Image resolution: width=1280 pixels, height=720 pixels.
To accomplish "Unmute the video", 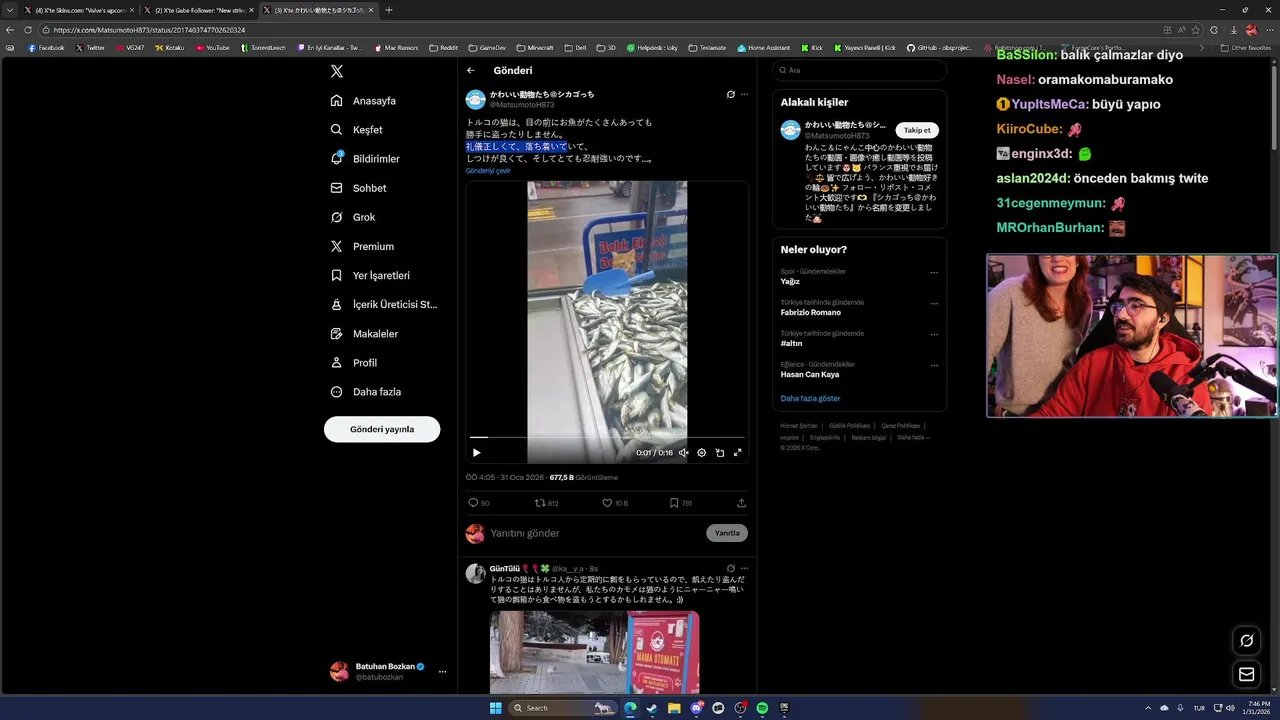I will pyautogui.click(x=683, y=453).
